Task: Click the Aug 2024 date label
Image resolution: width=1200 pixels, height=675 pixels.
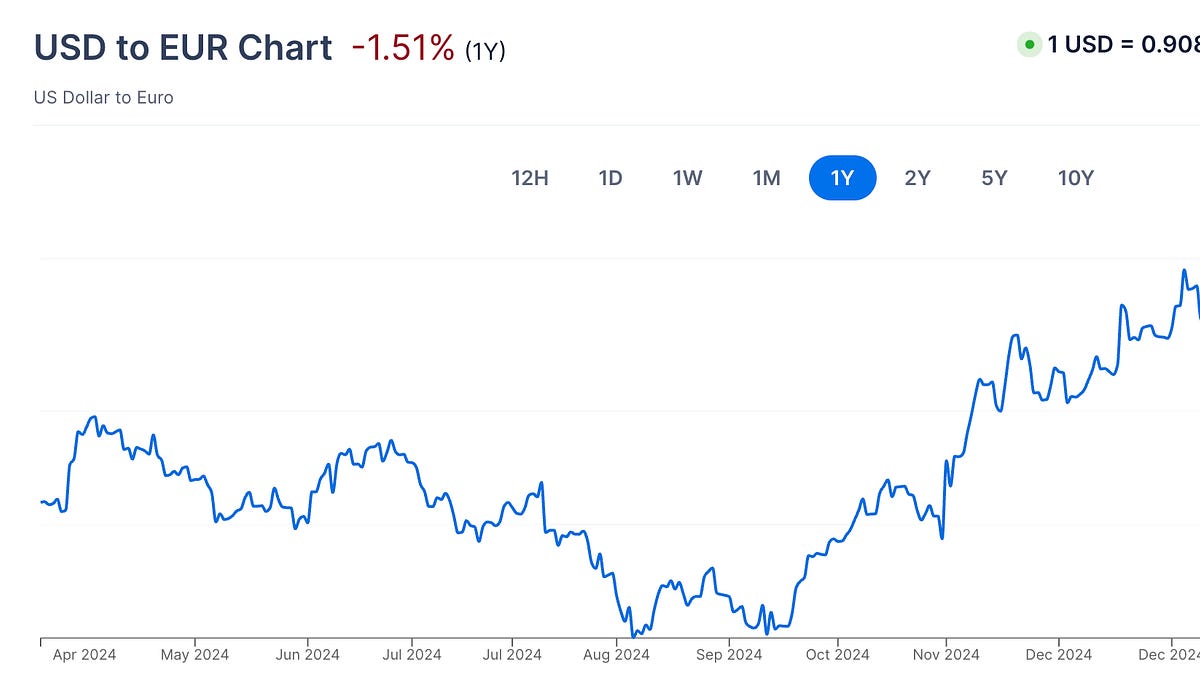Action: pos(619,654)
